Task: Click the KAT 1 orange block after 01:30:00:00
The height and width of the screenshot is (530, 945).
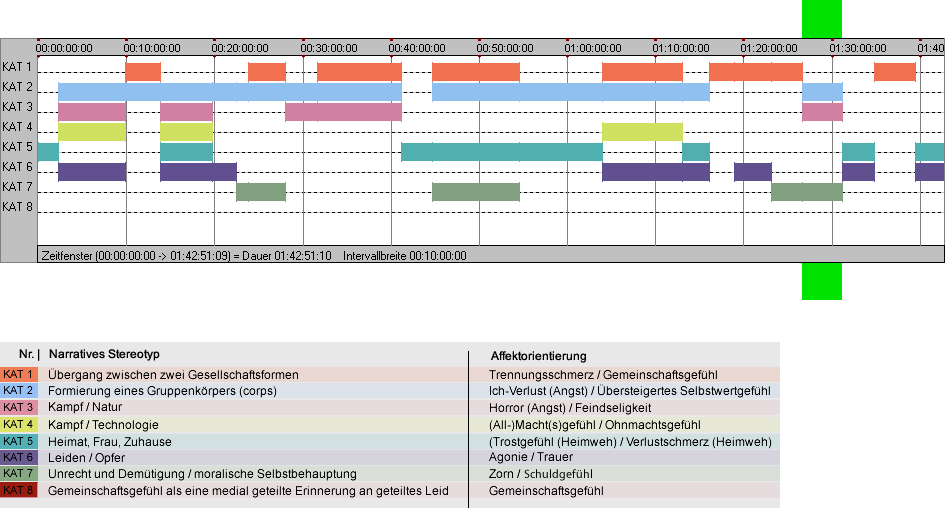Action: click(x=895, y=72)
